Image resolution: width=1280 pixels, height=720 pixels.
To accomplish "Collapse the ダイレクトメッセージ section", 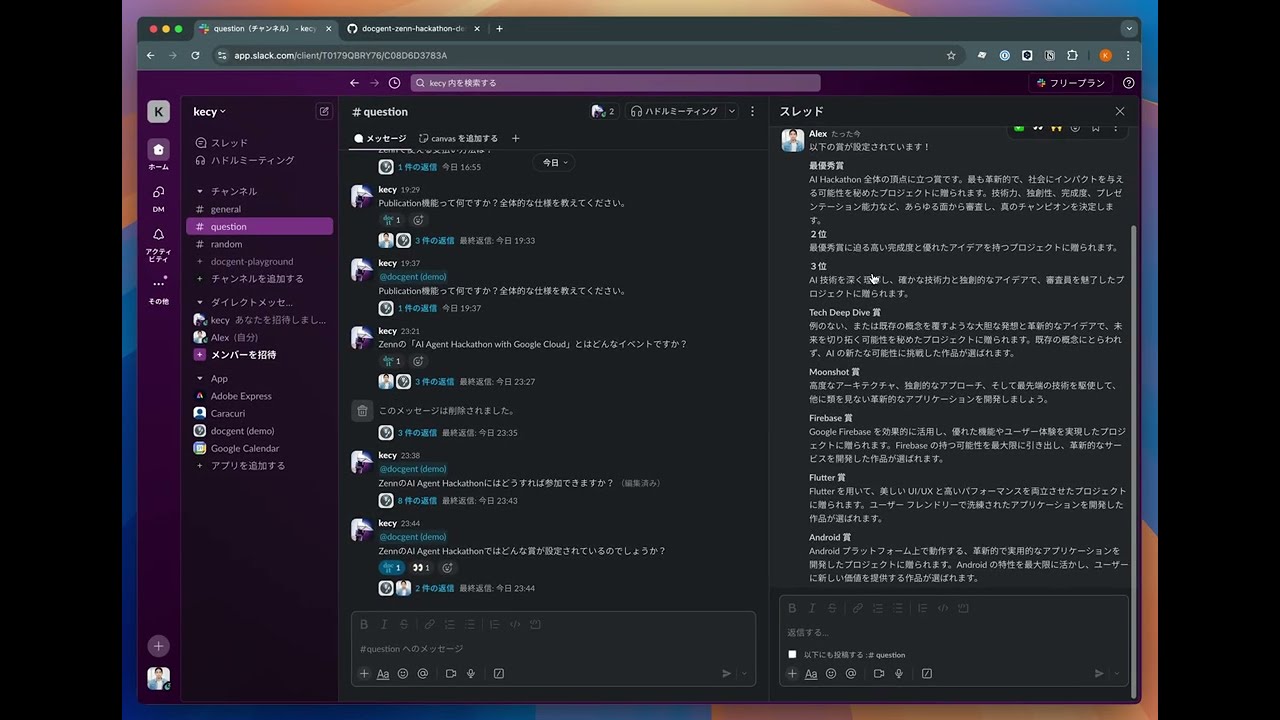I will pyautogui.click(x=200, y=302).
